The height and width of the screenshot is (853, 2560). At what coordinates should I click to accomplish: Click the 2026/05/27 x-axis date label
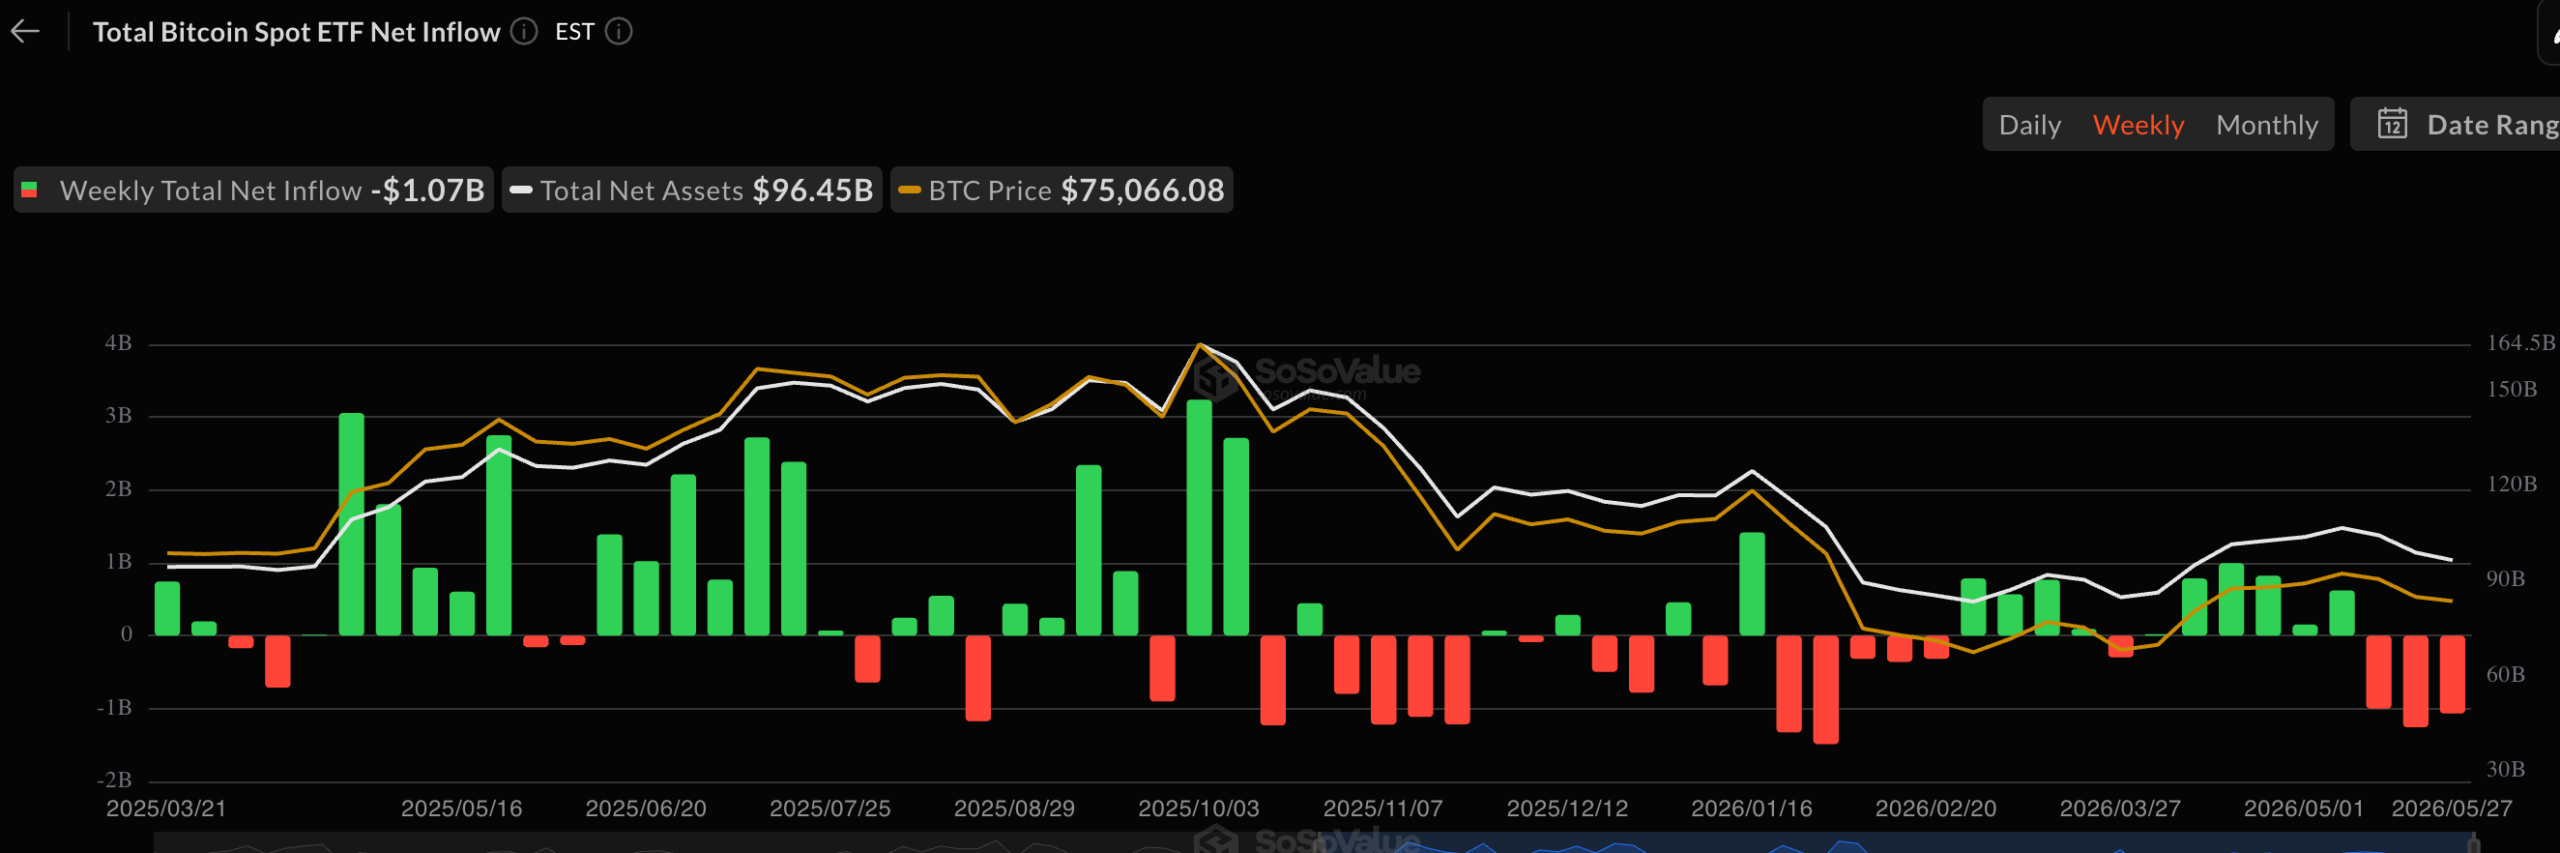point(2452,808)
